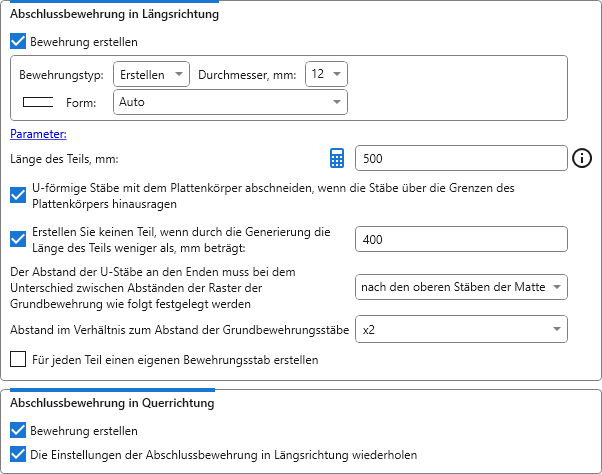Viewport: 602px width, 474px height.
Task: Open 'nach den oberen Stäben der Matte' dropdown
Action: tap(461, 288)
